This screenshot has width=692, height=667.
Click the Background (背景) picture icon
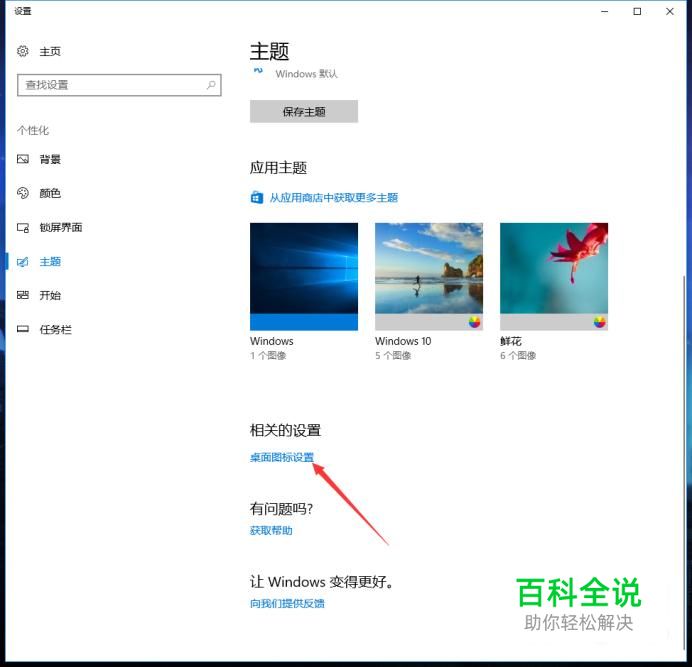[23, 159]
